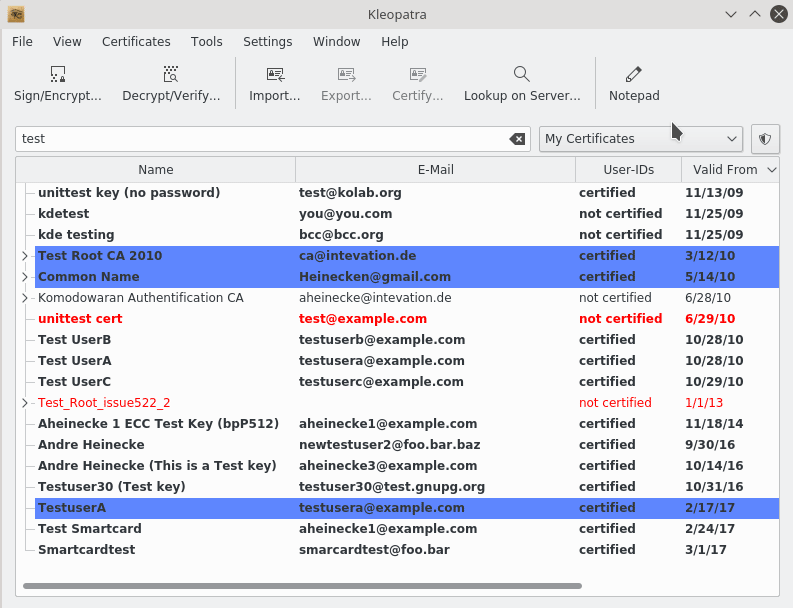Click the shield validation button

click(765, 139)
